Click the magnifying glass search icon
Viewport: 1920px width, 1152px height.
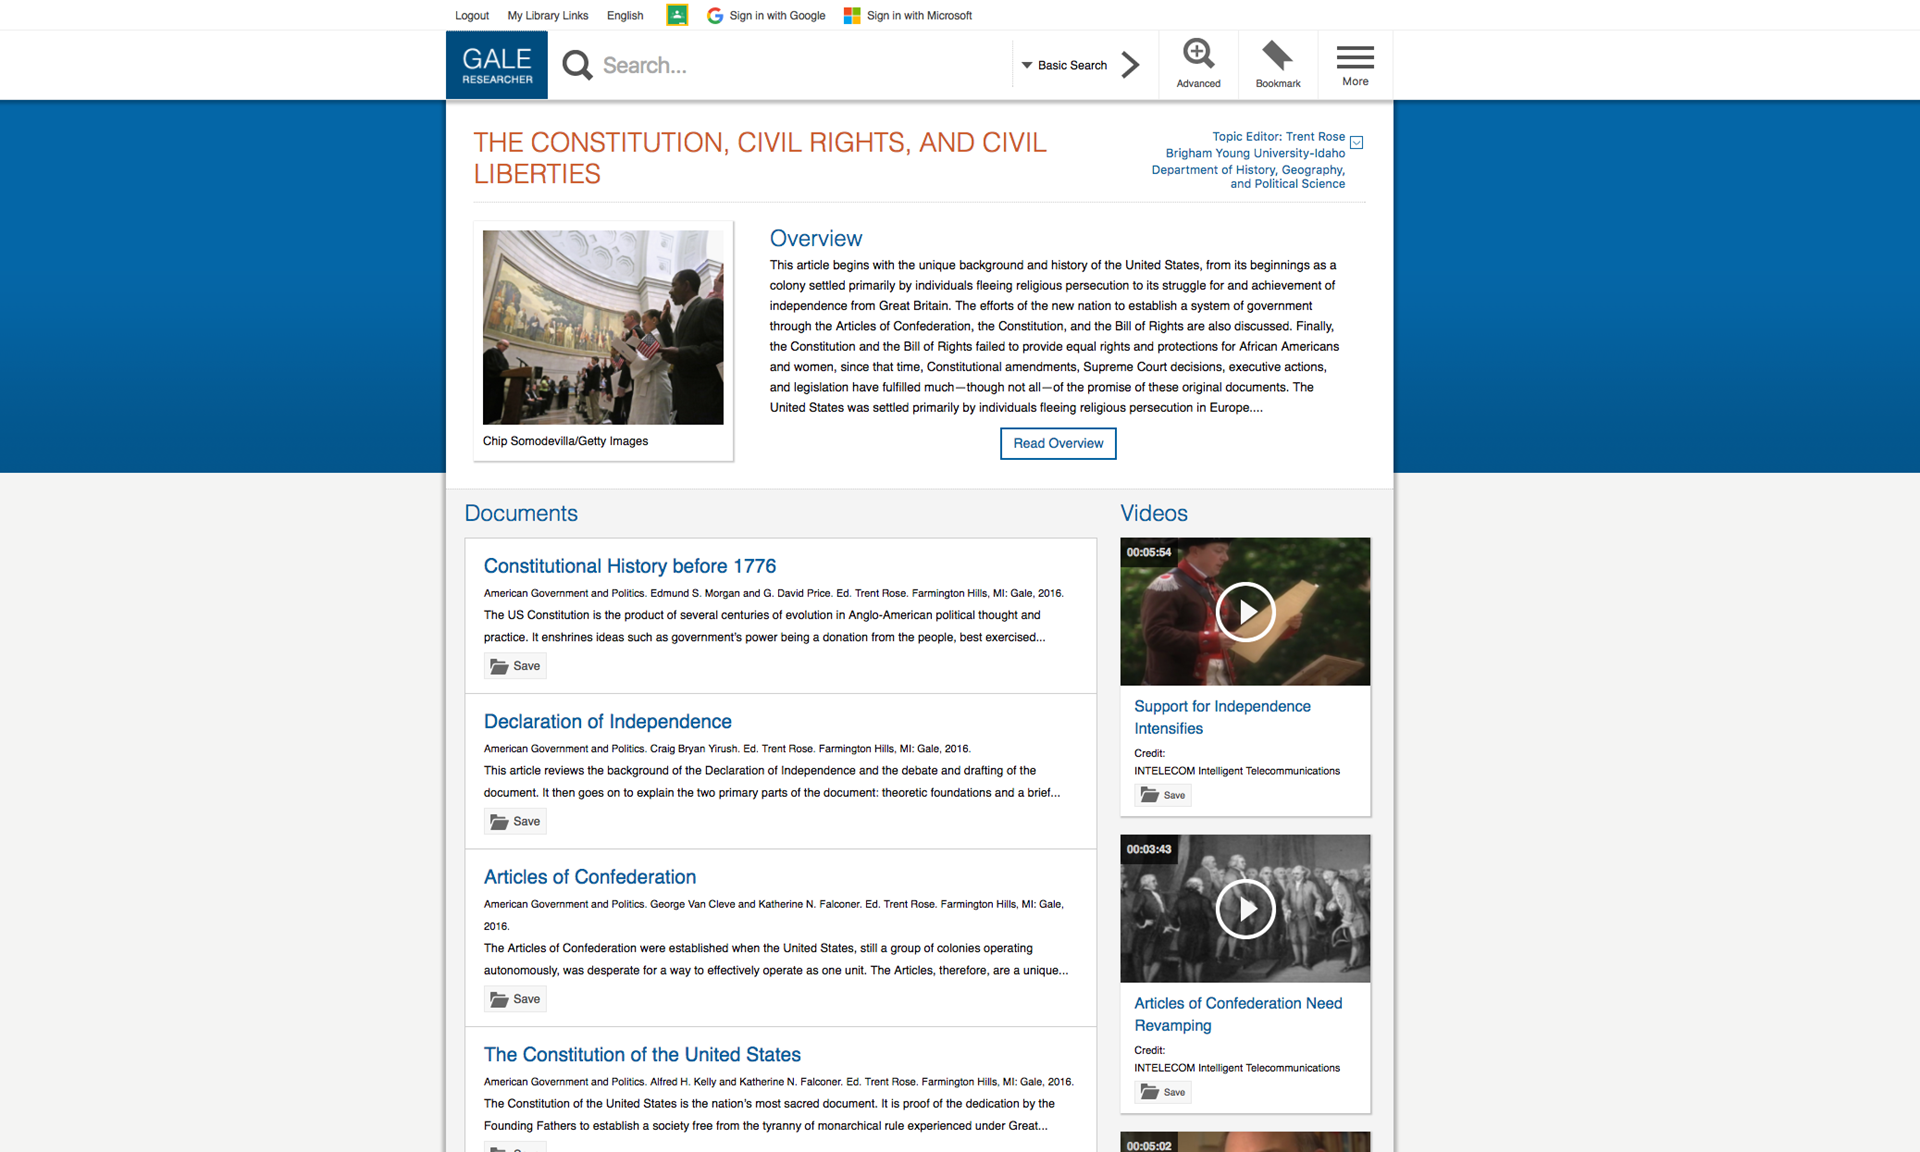[x=577, y=65]
